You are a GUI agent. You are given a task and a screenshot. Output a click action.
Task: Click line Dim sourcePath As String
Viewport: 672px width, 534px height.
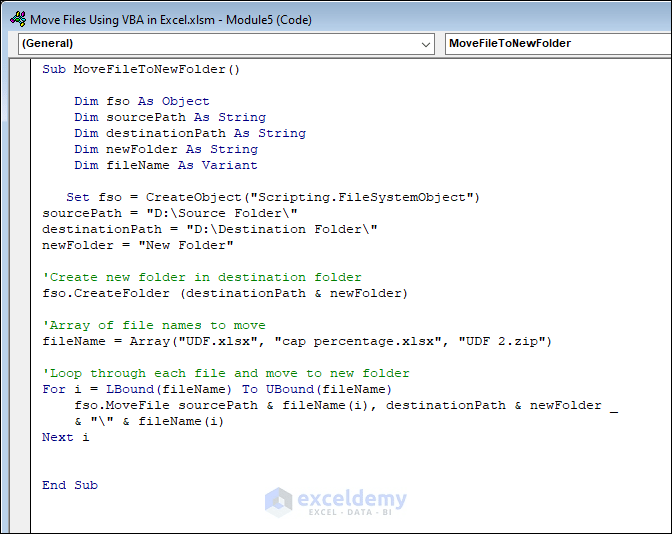coord(170,117)
